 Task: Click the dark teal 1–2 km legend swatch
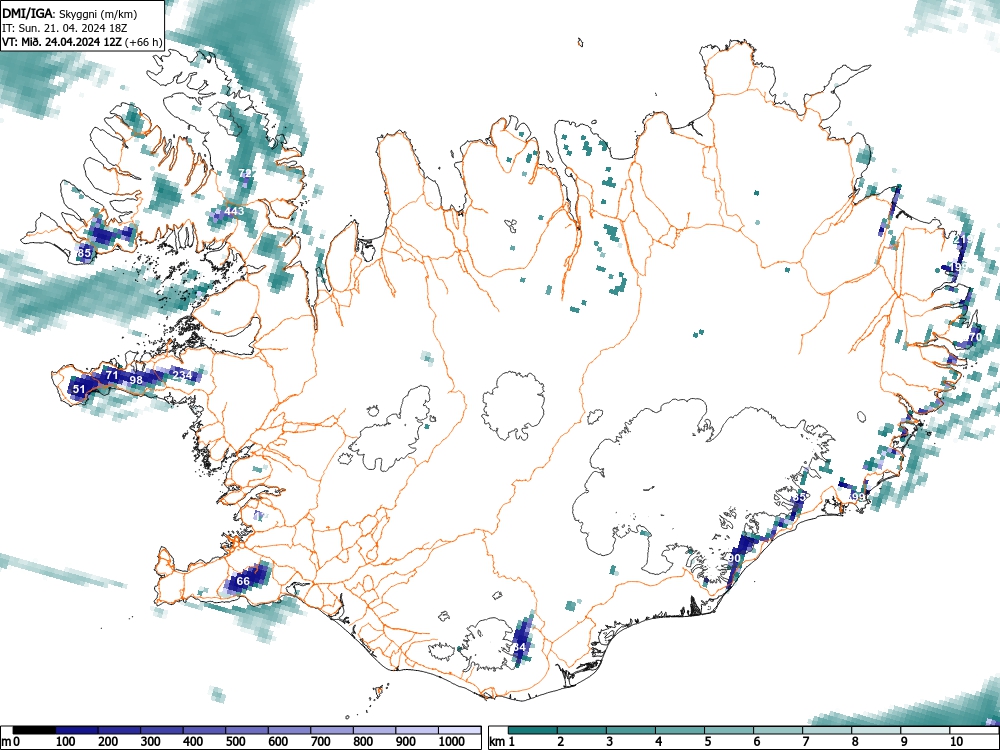533,730
